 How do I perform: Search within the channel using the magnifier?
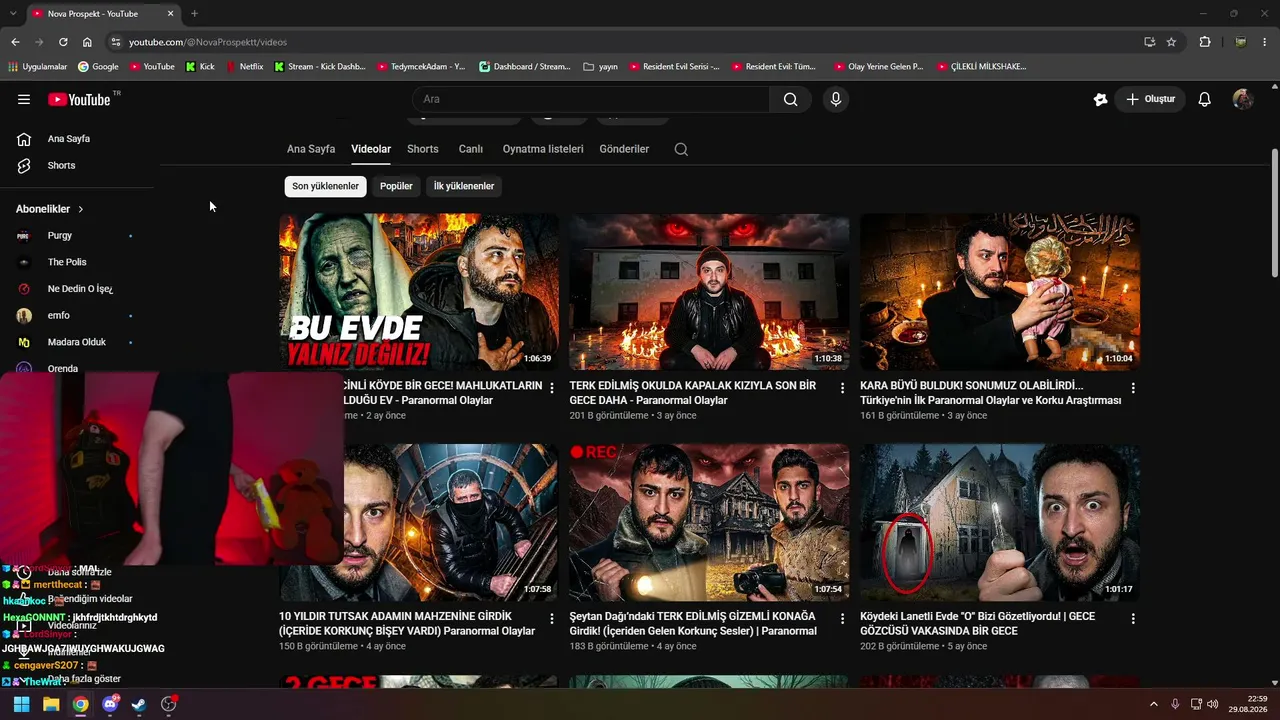[681, 149]
